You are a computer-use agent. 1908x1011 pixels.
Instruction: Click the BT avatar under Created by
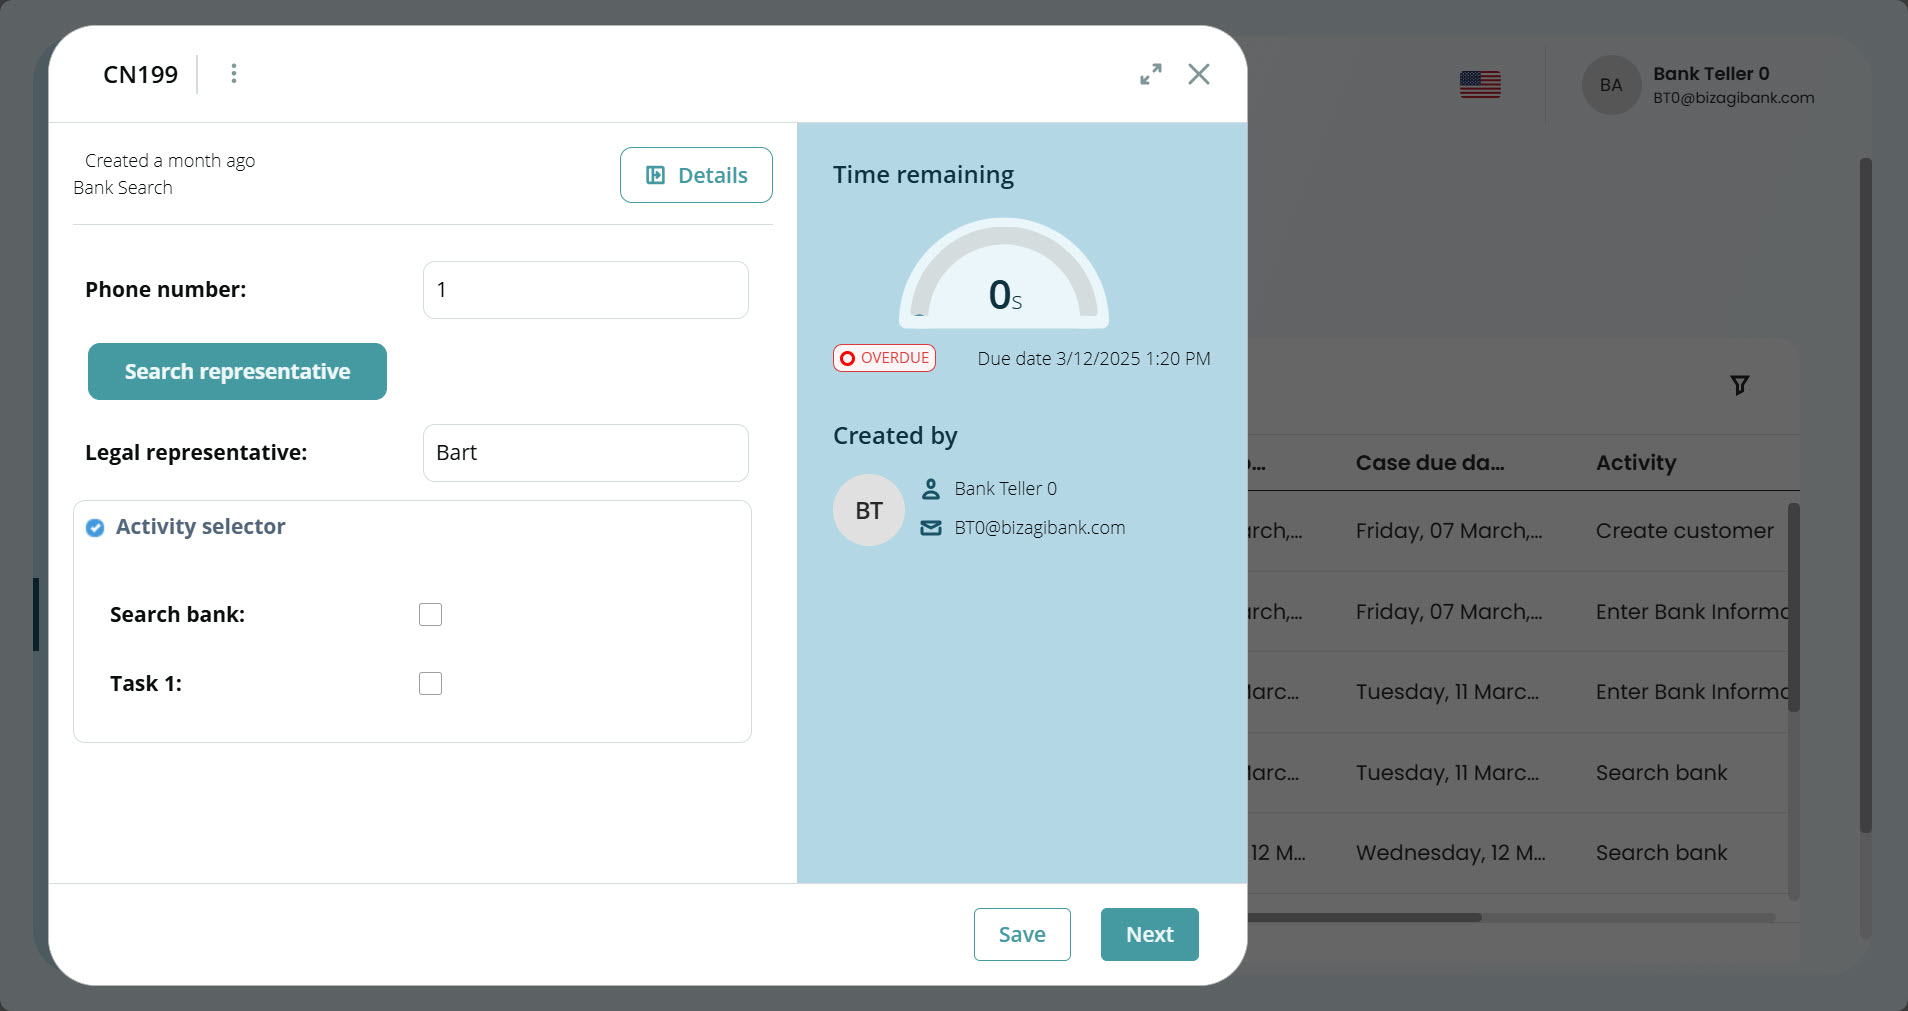tap(868, 510)
